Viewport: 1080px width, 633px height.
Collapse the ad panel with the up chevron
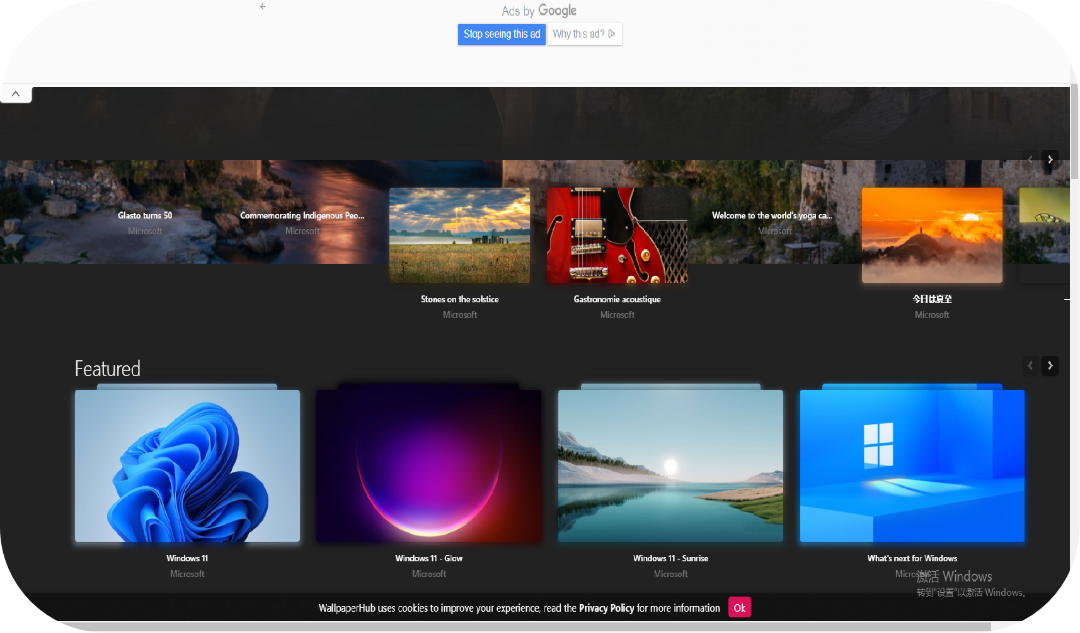tap(16, 94)
